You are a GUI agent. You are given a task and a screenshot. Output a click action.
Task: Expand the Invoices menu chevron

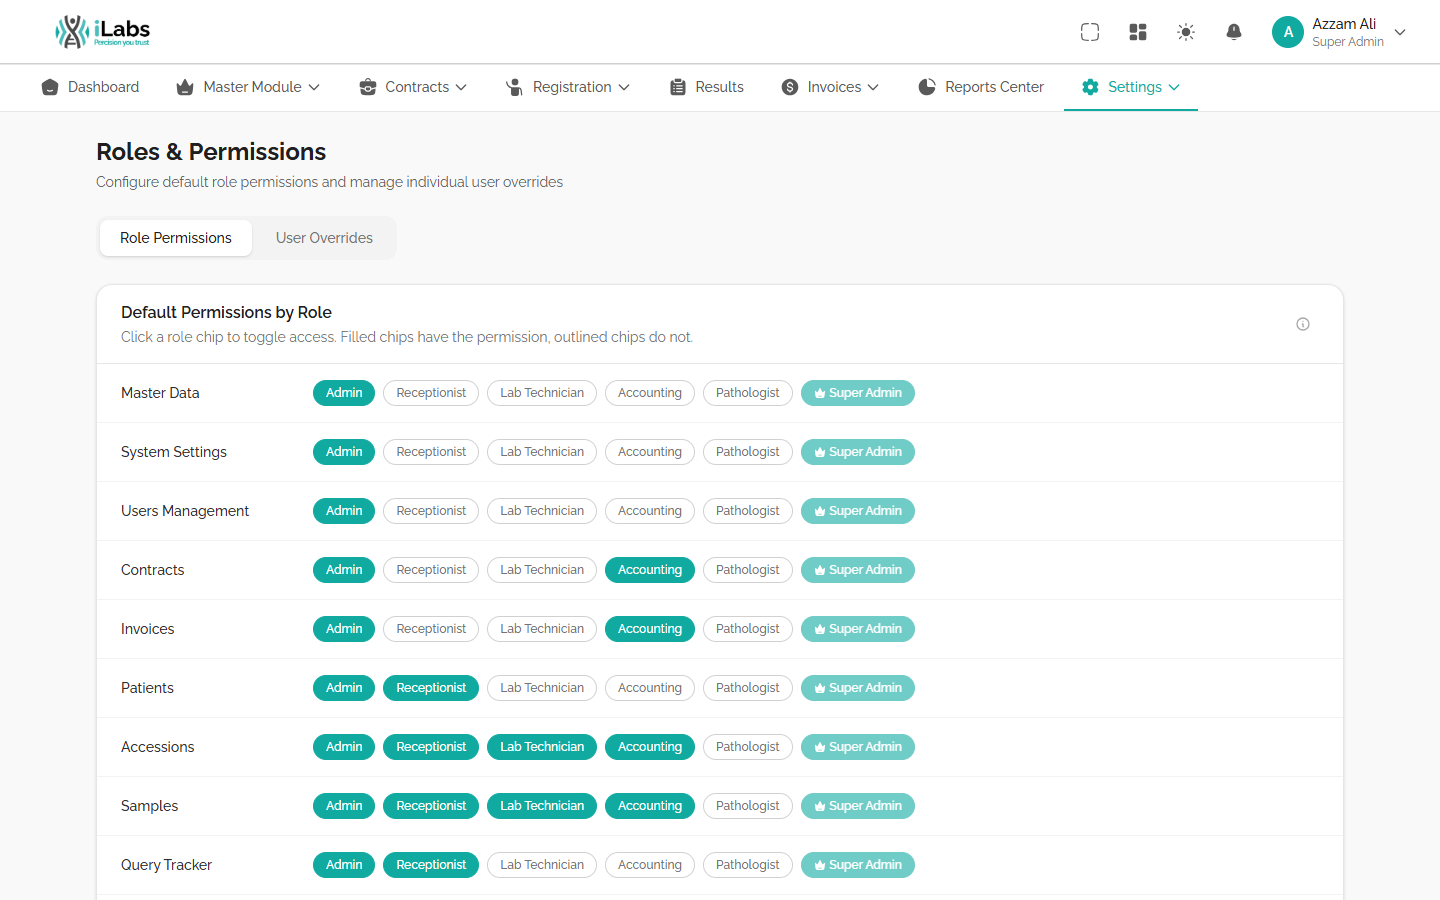873,87
